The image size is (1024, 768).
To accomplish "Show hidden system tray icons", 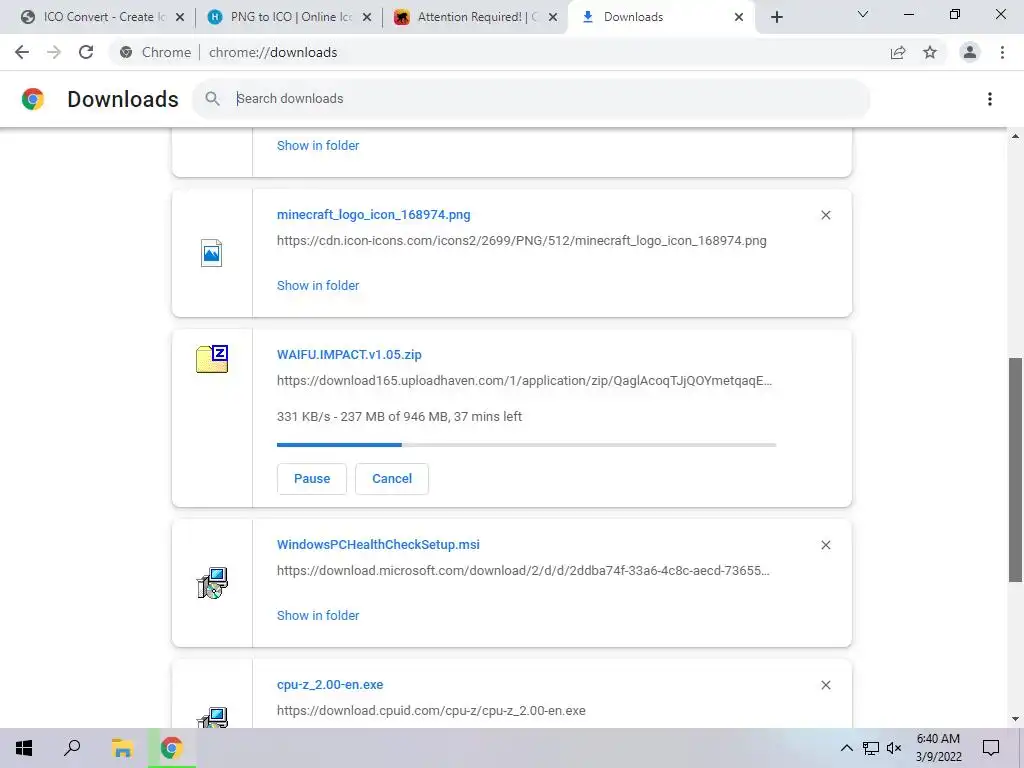I will click(x=846, y=748).
